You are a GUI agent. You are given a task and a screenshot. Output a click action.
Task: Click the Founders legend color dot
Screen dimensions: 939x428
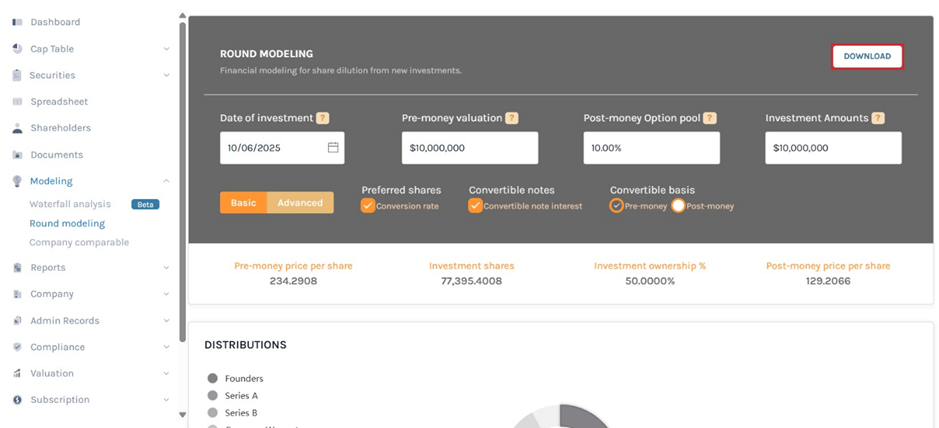pyautogui.click(x=212, y=379)
